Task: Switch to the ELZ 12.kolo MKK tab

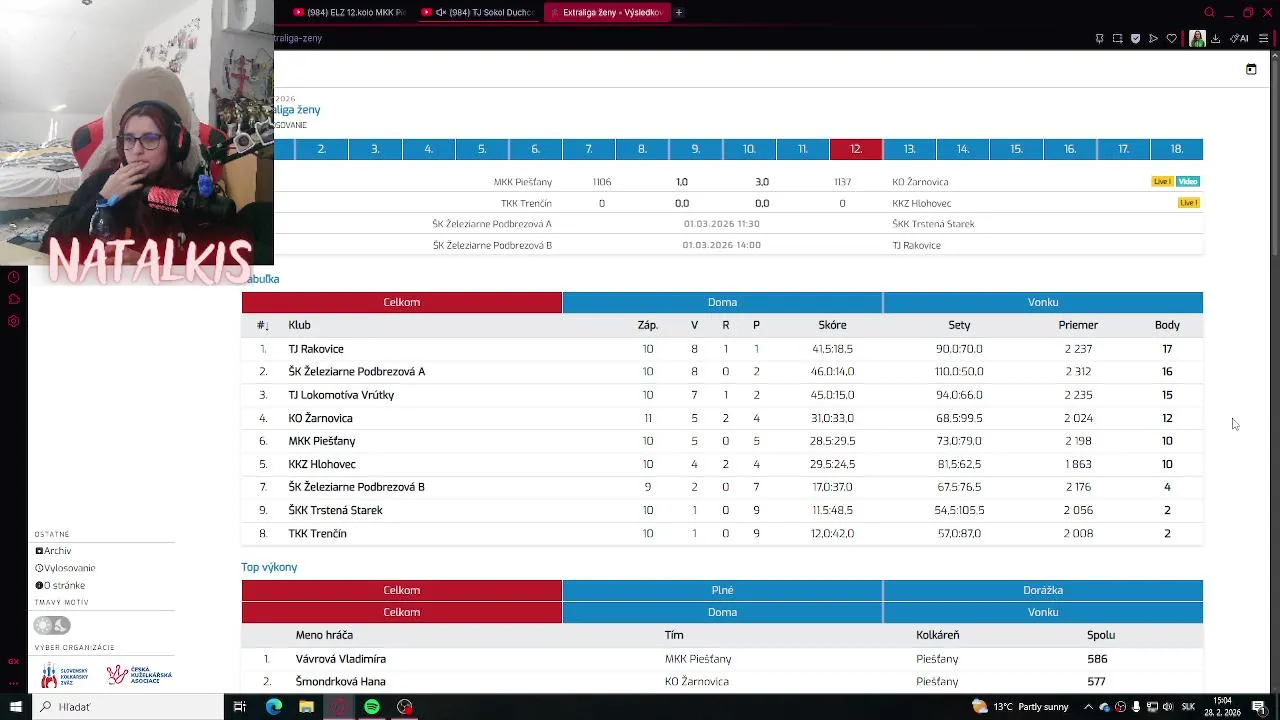Action: 348,12
